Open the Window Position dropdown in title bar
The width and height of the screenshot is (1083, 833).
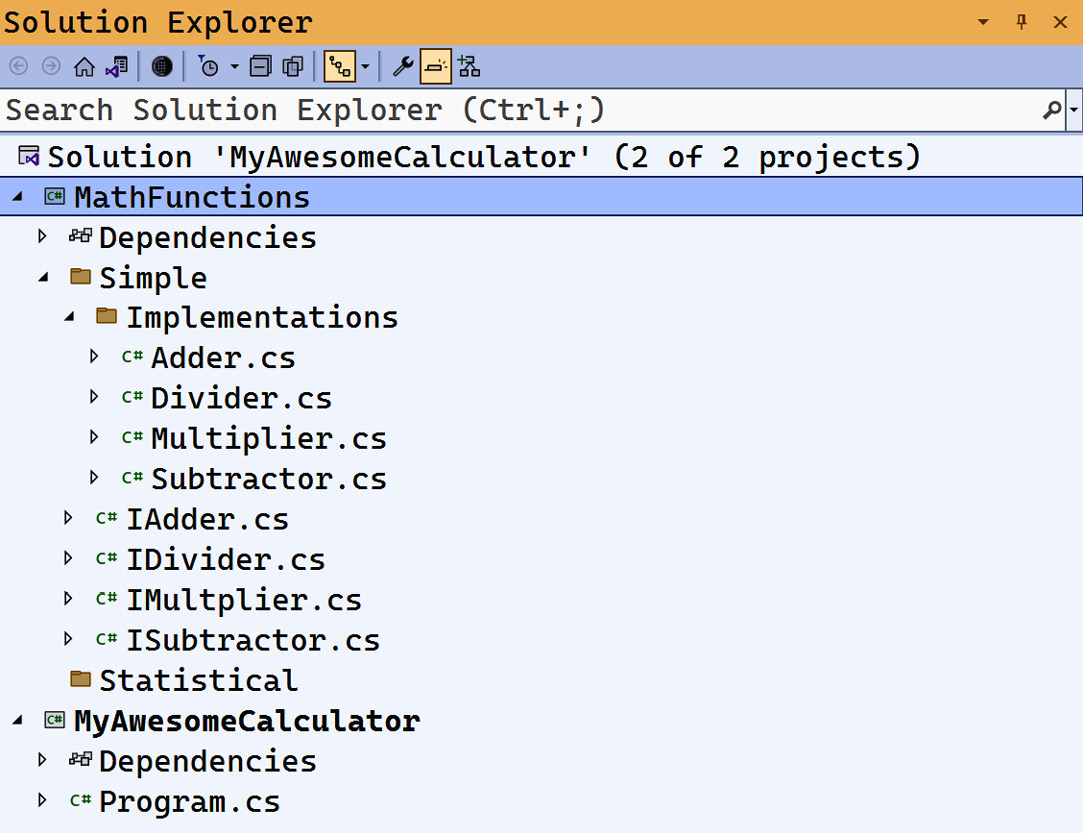(983, 22)
